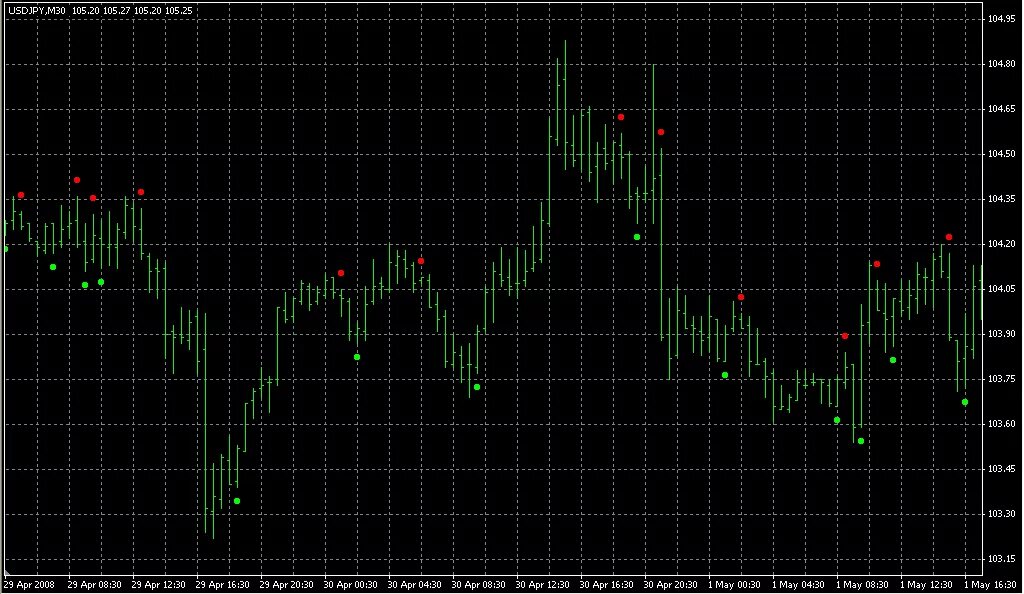1024x594 pixels.
Task: Click the 1 May 04:30 time label
Action: pos(798,585)
